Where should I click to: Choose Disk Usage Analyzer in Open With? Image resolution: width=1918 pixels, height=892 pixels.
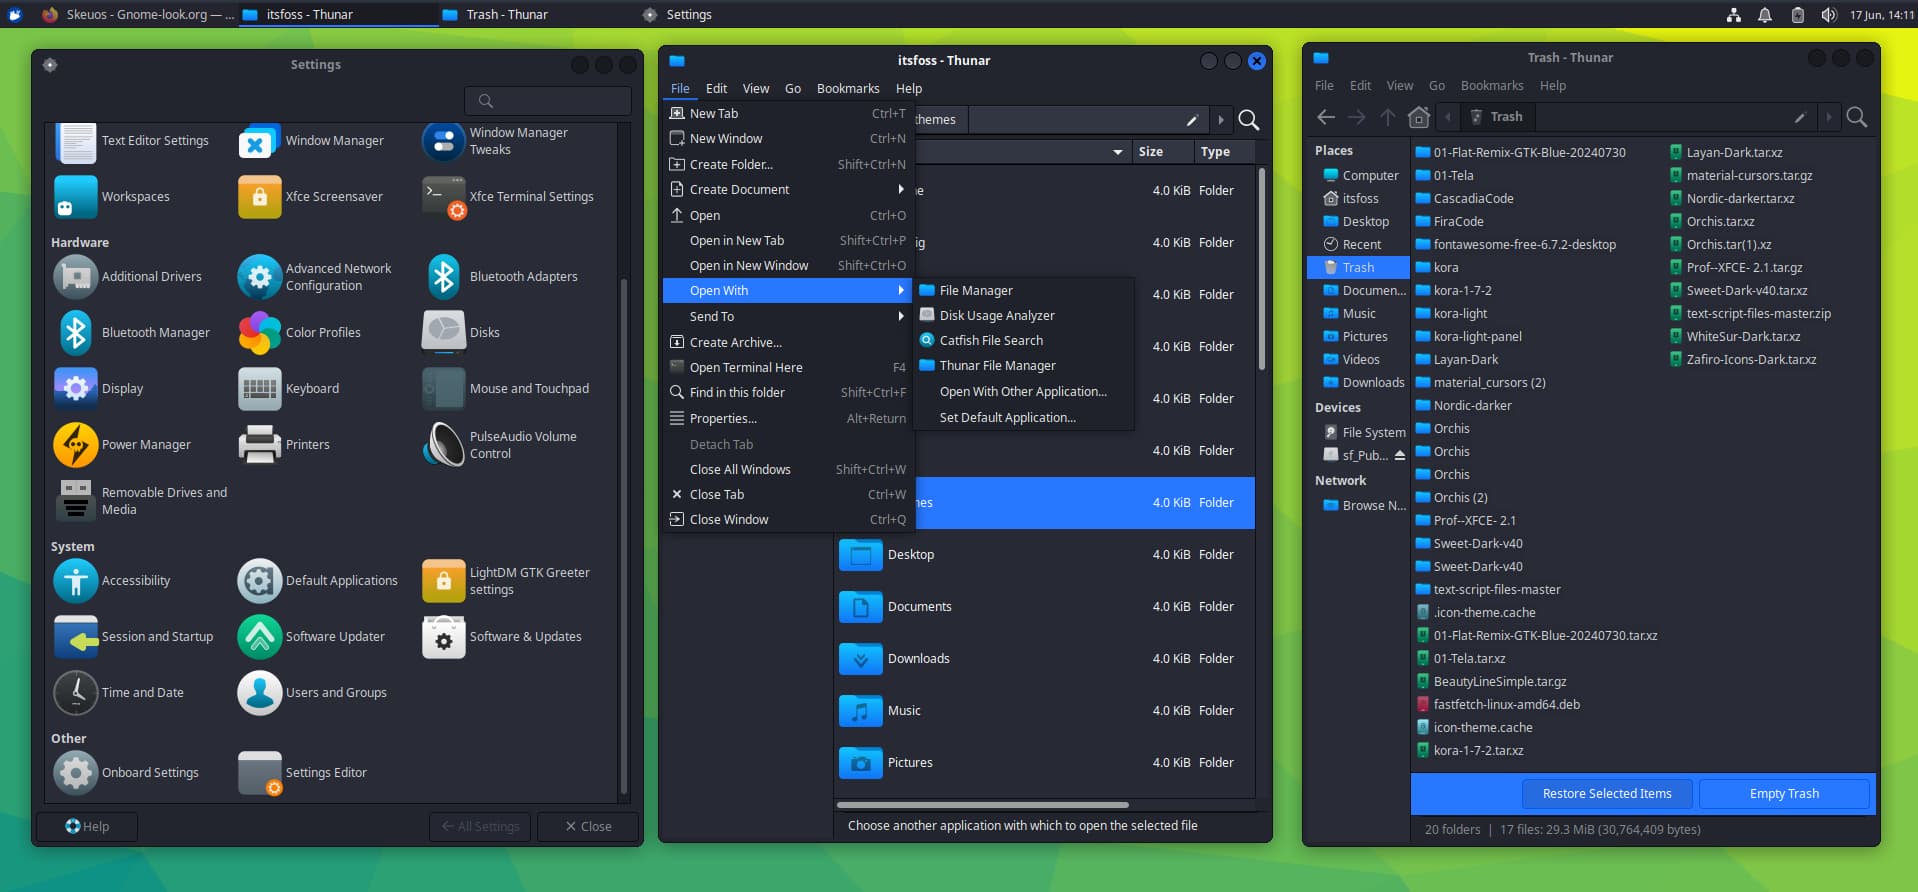point(1024,316)
